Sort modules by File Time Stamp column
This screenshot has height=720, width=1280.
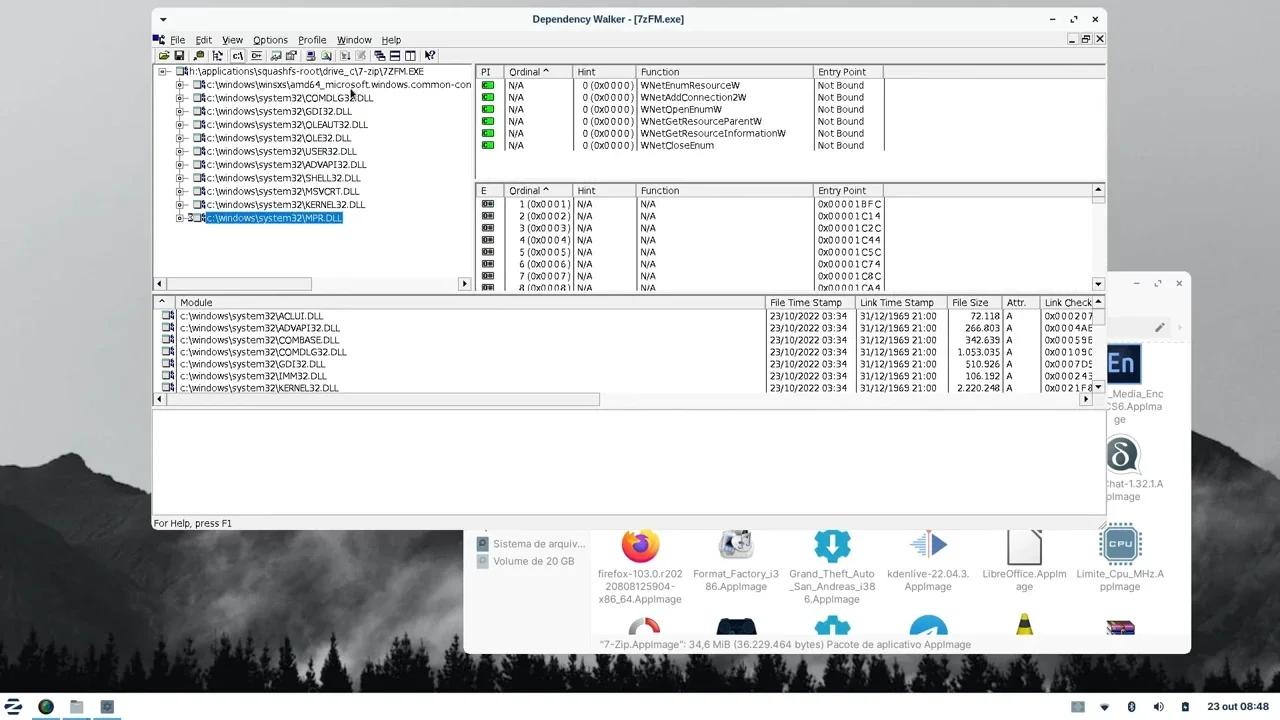806,302
